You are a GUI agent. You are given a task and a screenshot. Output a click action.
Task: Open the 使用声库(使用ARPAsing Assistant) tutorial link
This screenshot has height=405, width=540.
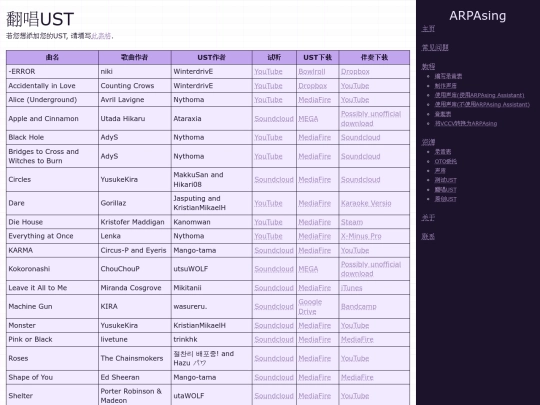[x=479, y=95]
